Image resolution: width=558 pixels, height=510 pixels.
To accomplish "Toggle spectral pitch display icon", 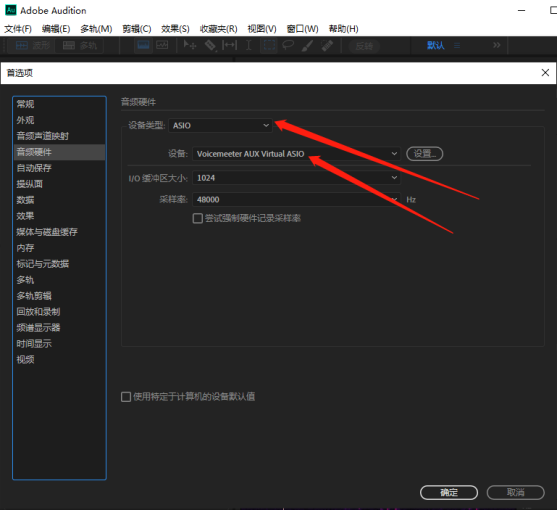I will [x=162, y=46].
